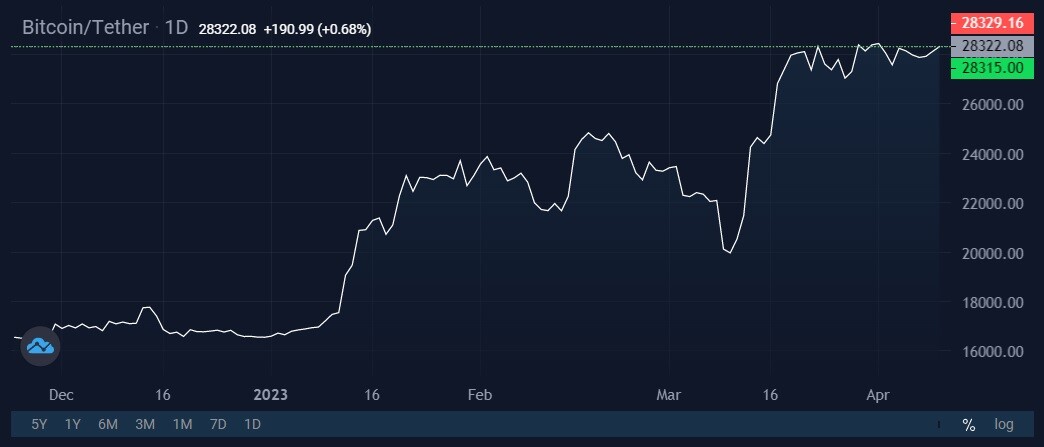
Task: Click the 28322.08 last price in header
Action: [227, 29]
